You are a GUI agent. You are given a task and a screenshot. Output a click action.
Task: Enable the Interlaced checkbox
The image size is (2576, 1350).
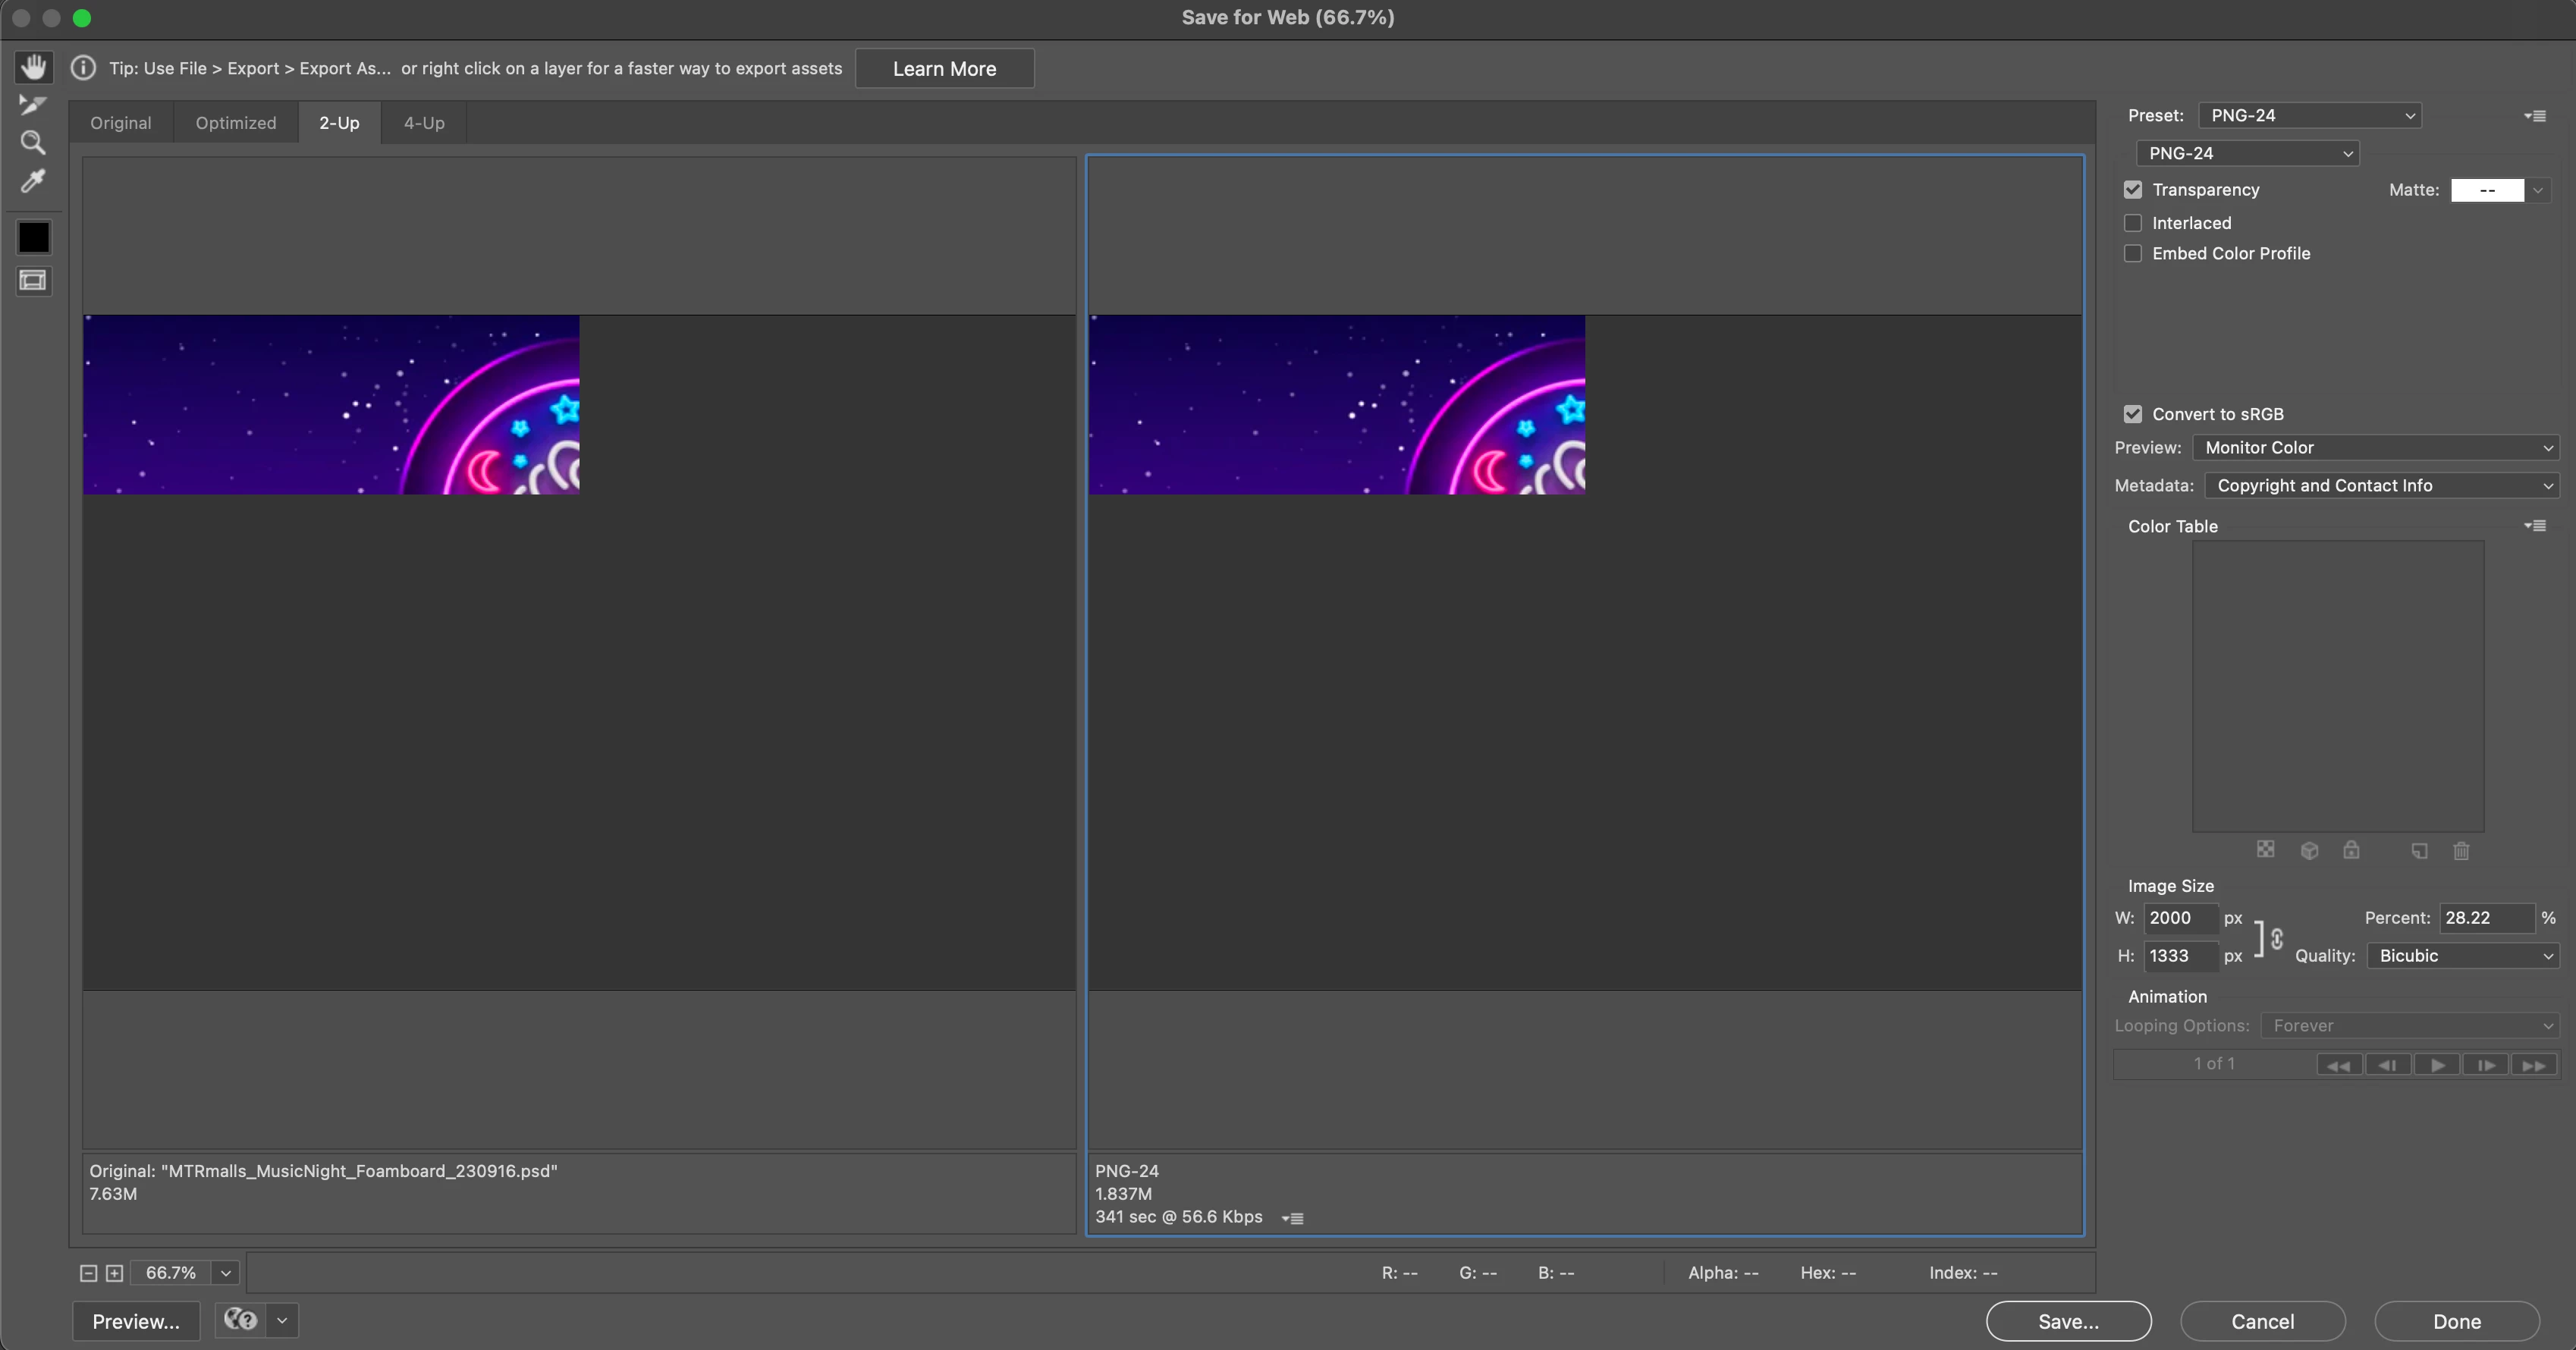[2133, 223]
